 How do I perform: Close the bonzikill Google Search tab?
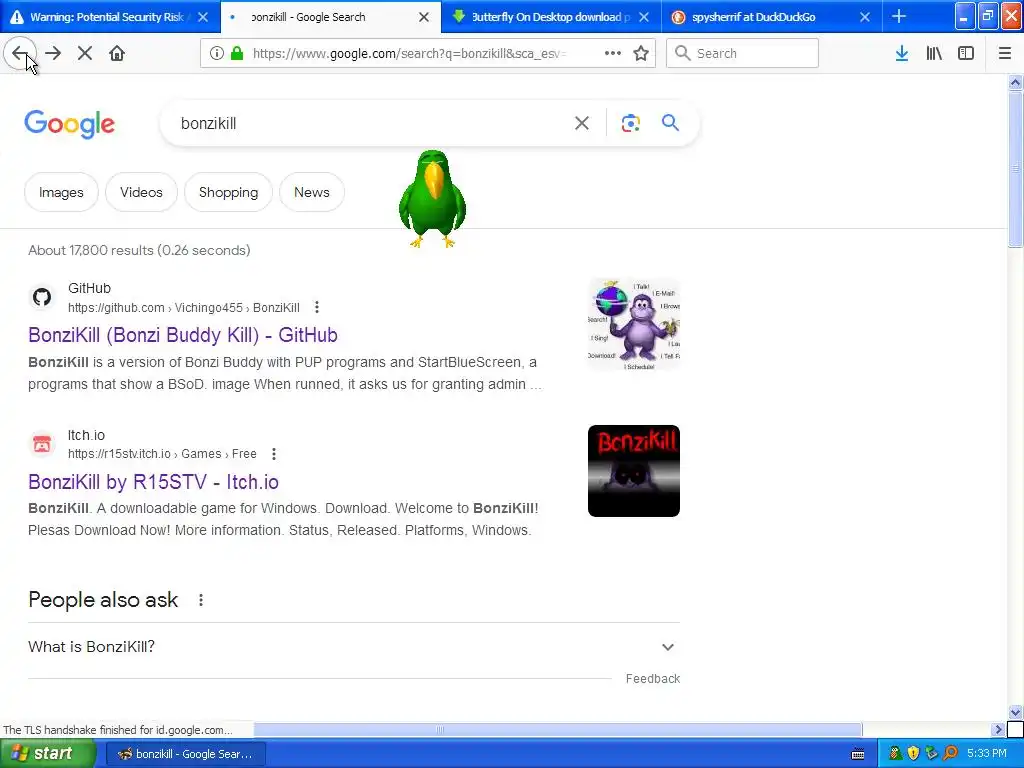(424, 17)
